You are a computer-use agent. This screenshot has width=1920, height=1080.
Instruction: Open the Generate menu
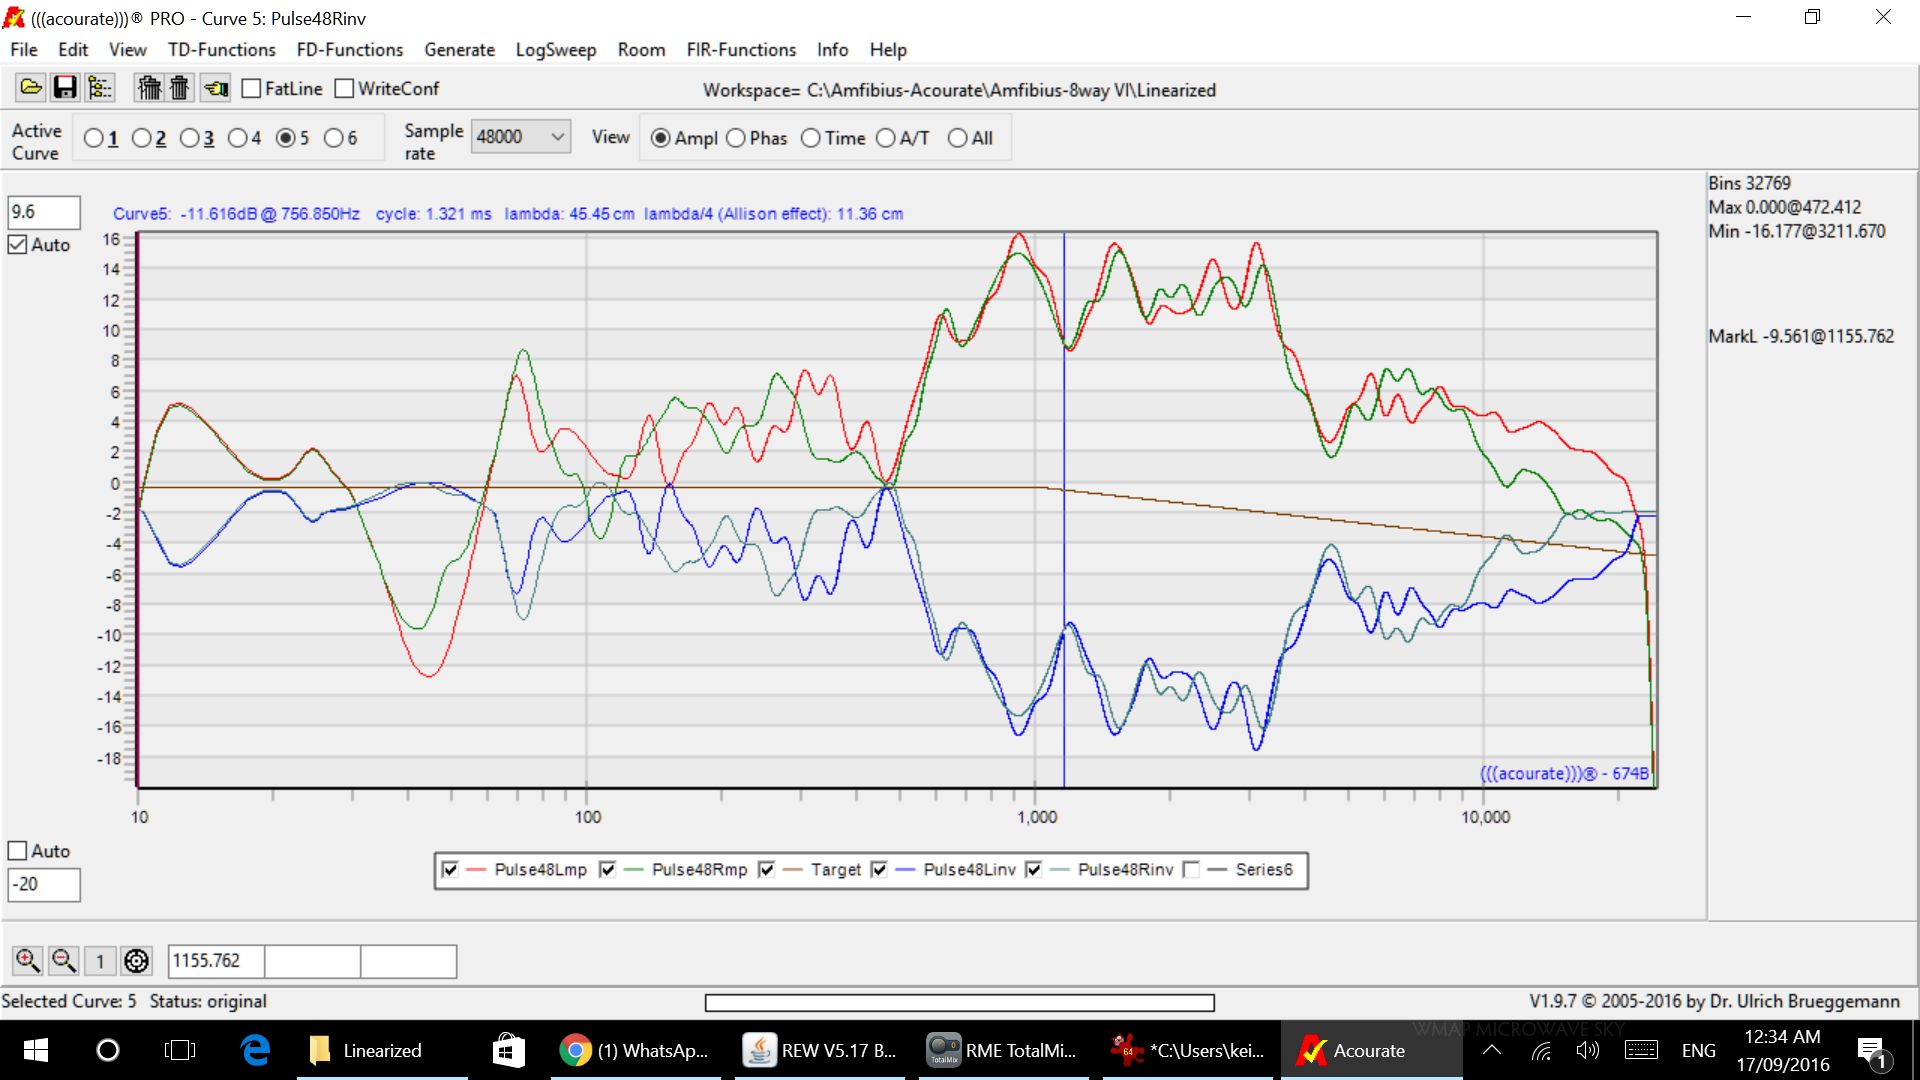[460, 50]
